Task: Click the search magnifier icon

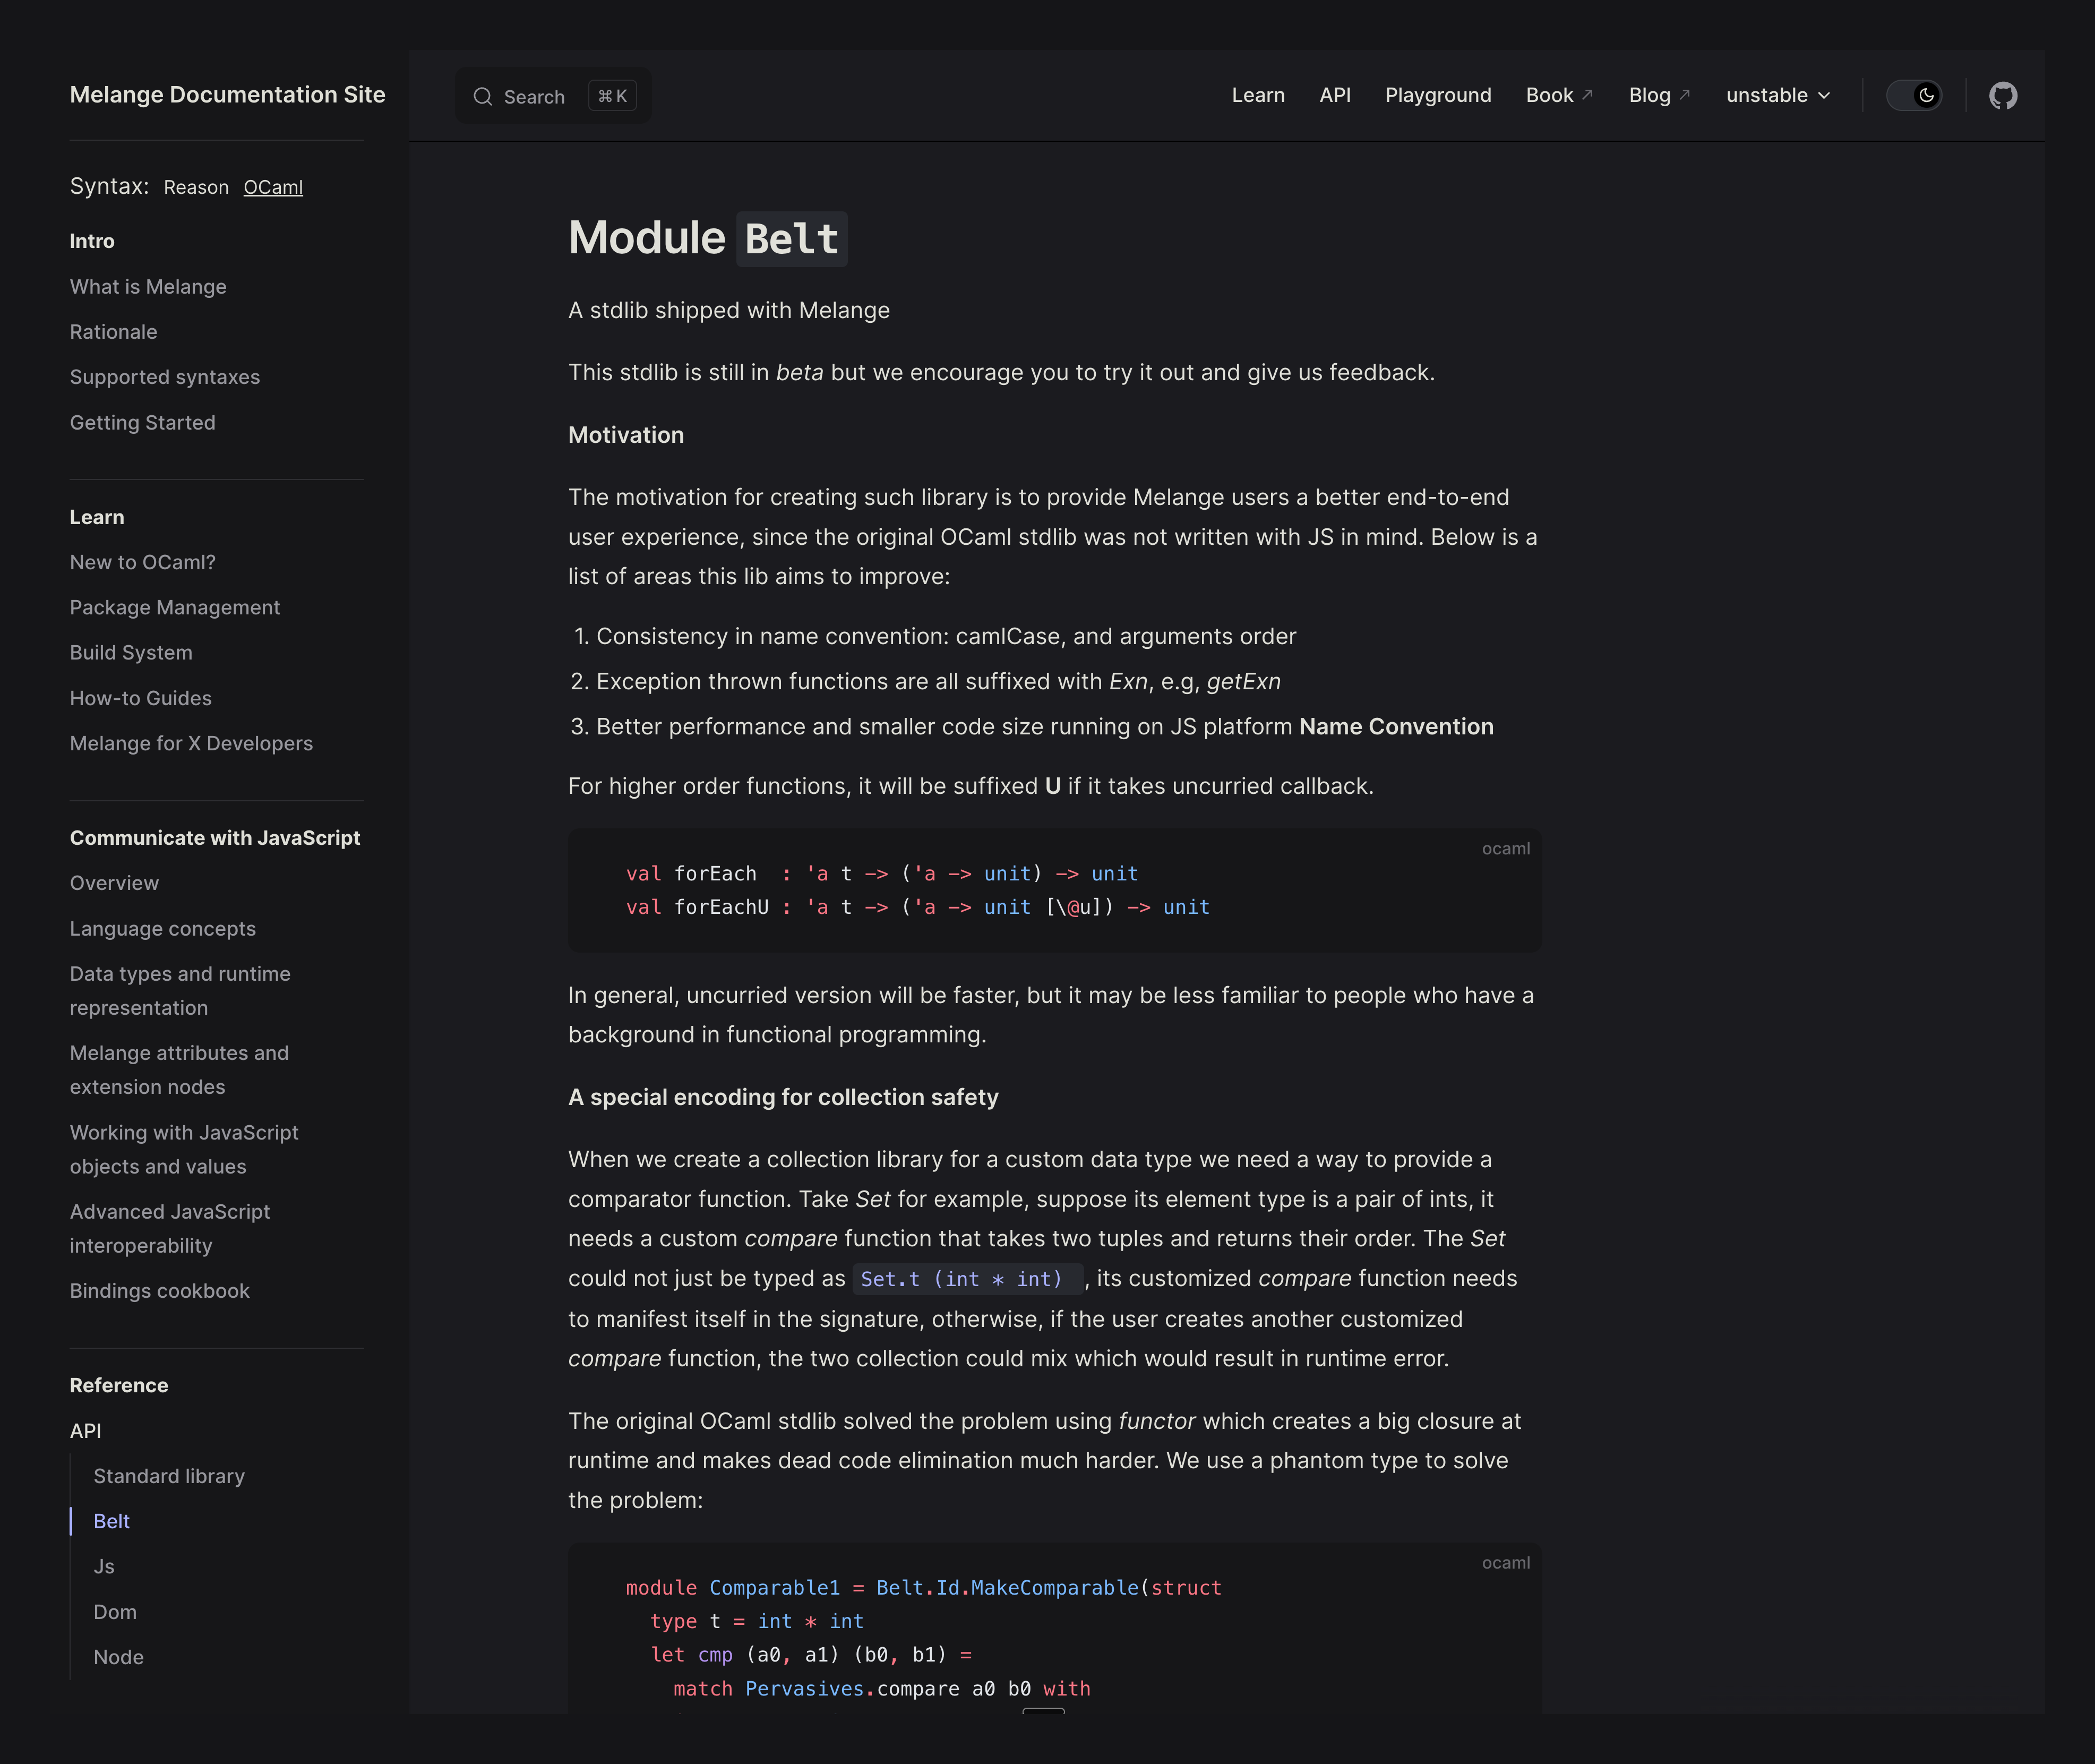Action: point(483,97)
